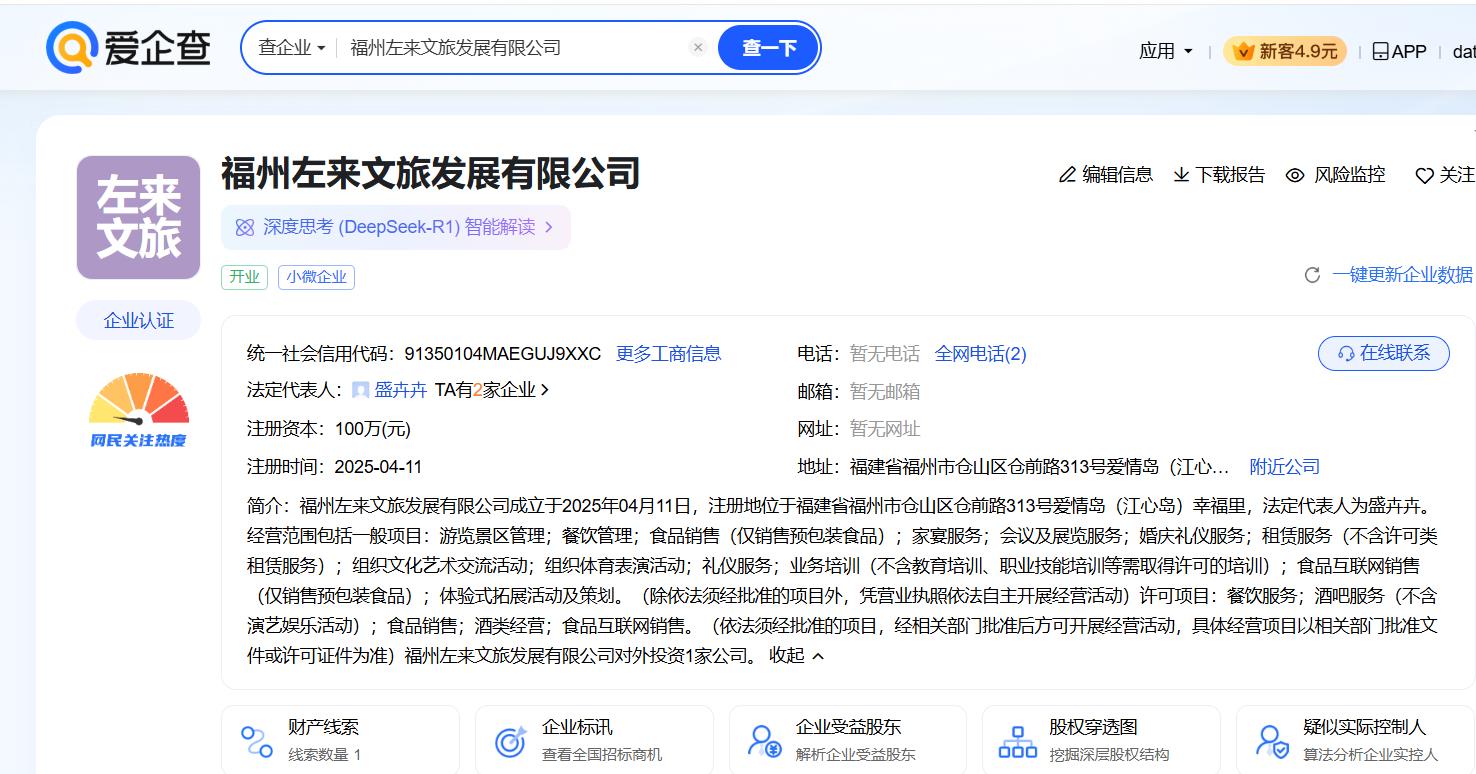Click the 一键更新企业数据 refresh icon
The height and width of the screenshot is (774, 1476).
[1312, 275]
